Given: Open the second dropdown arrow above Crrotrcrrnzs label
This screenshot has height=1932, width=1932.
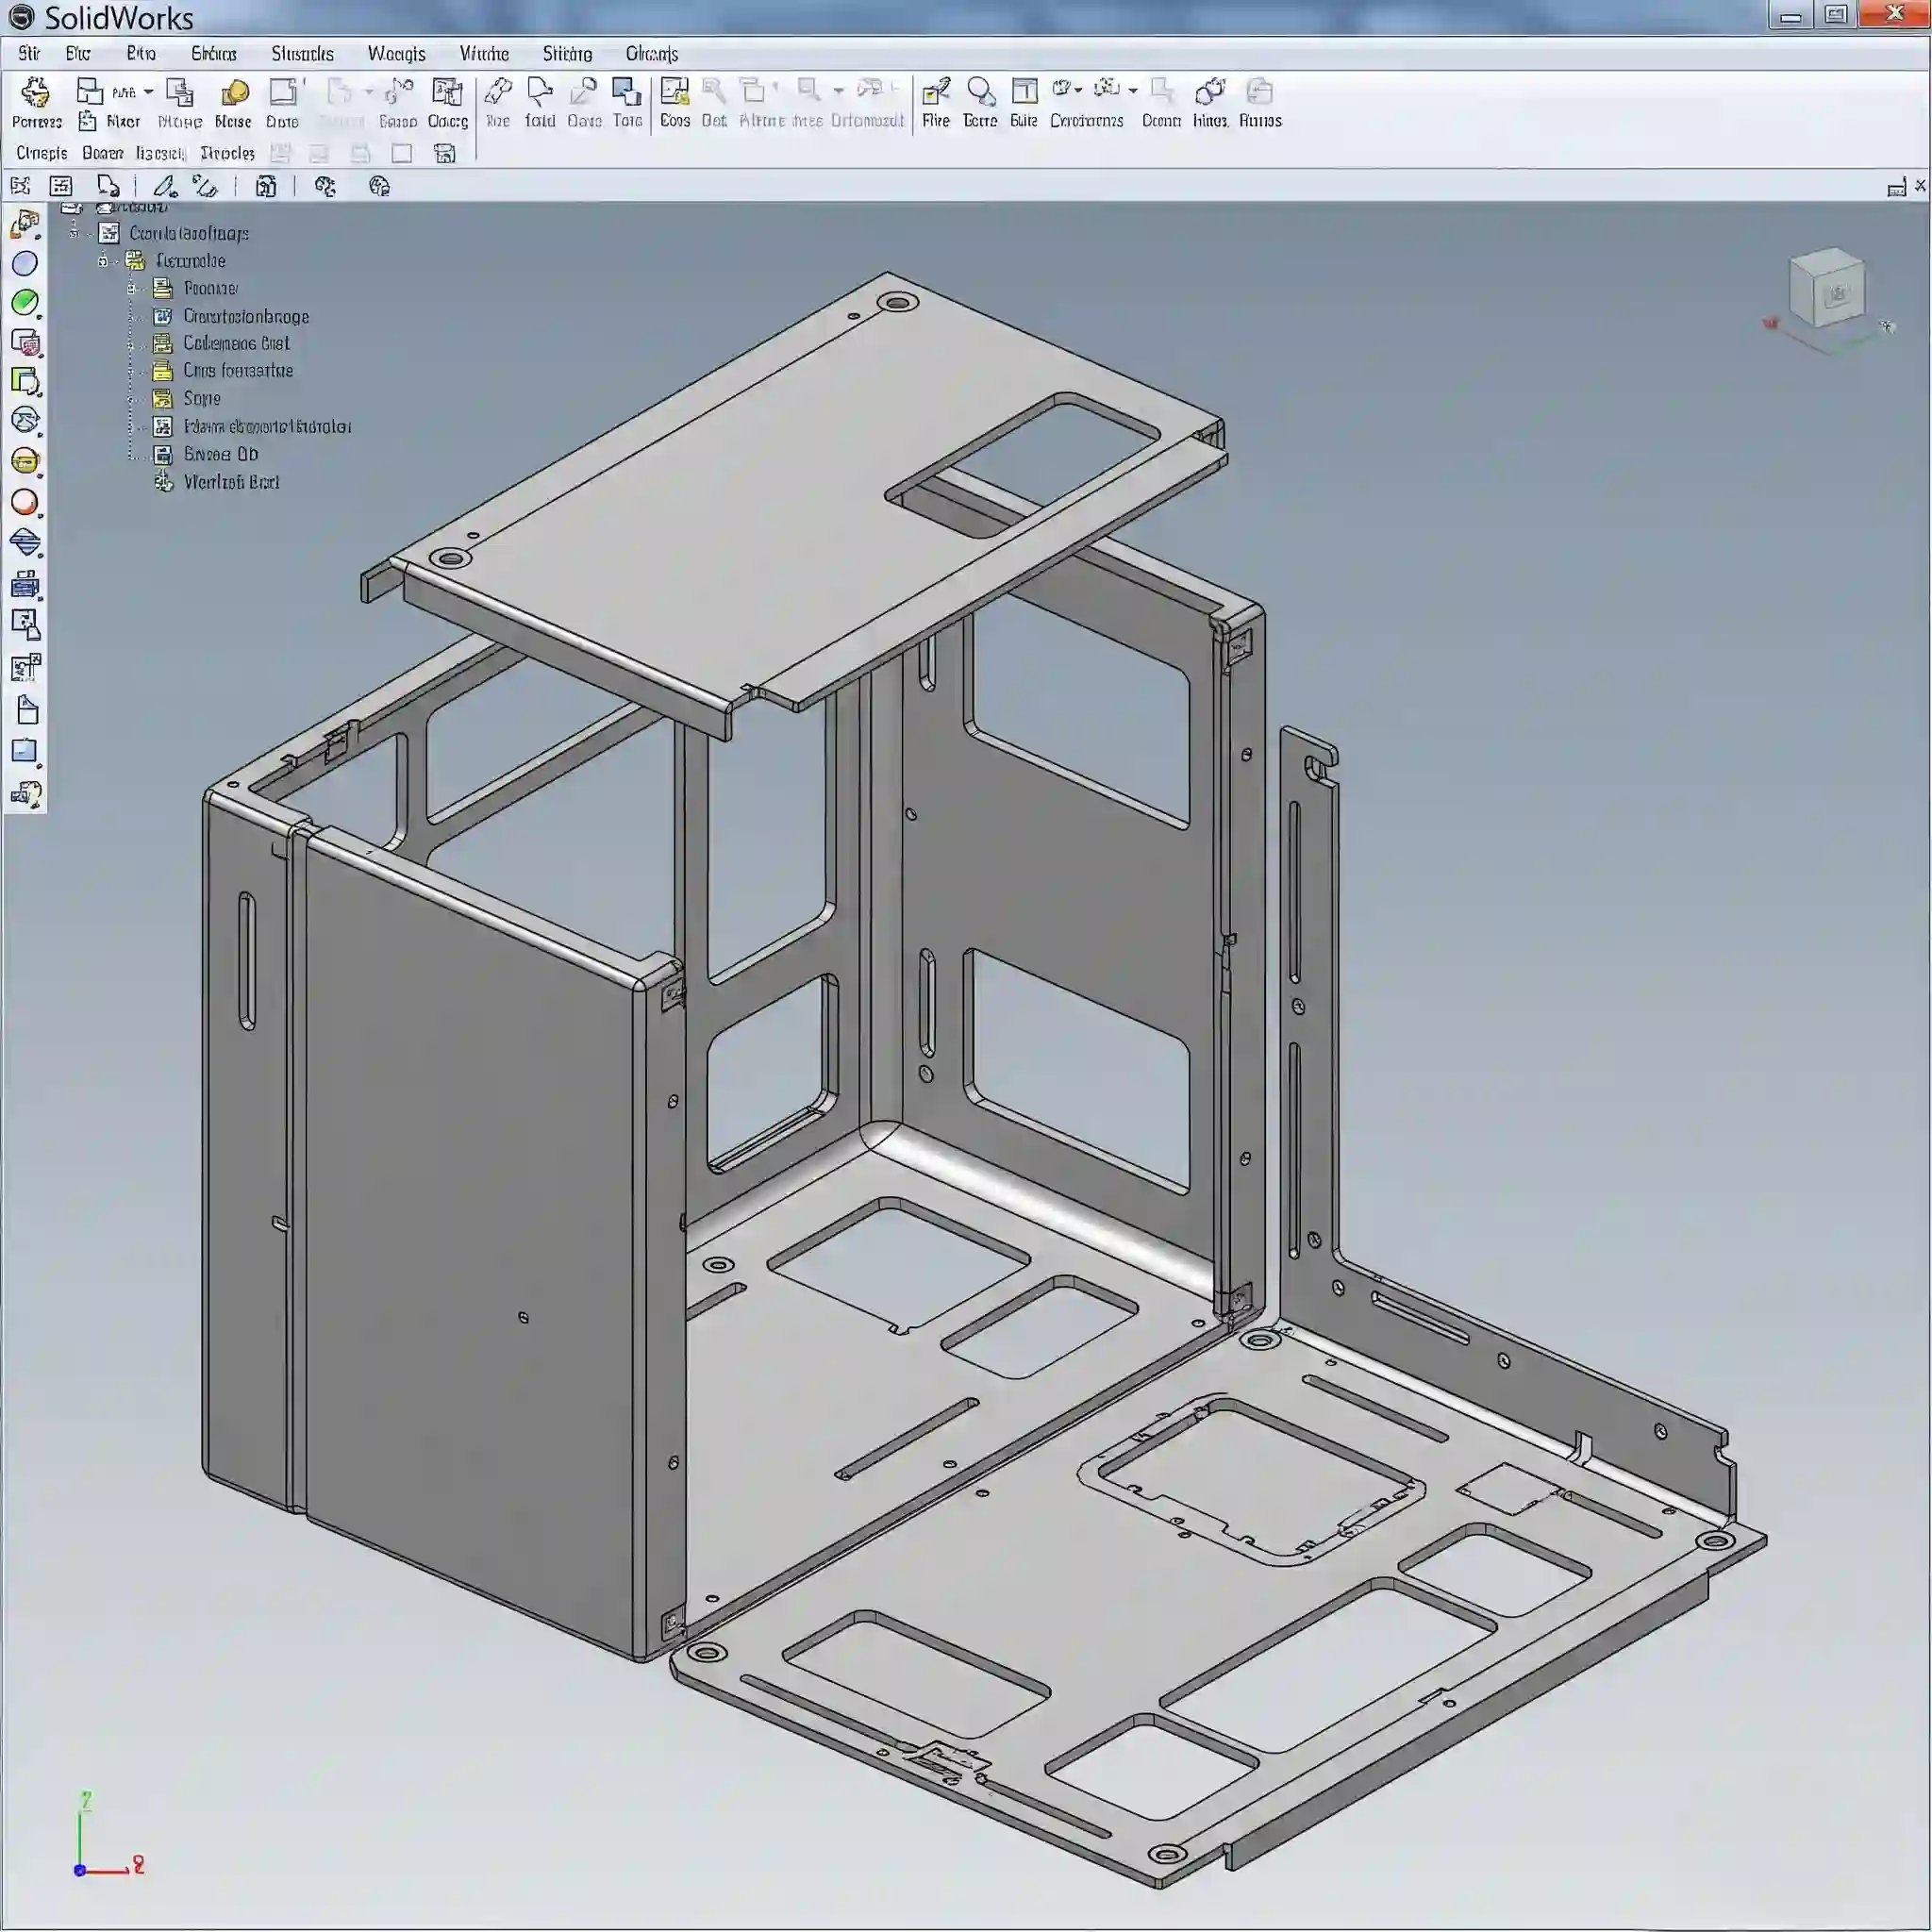Looking at the screenshot, I should [1133, 90].
